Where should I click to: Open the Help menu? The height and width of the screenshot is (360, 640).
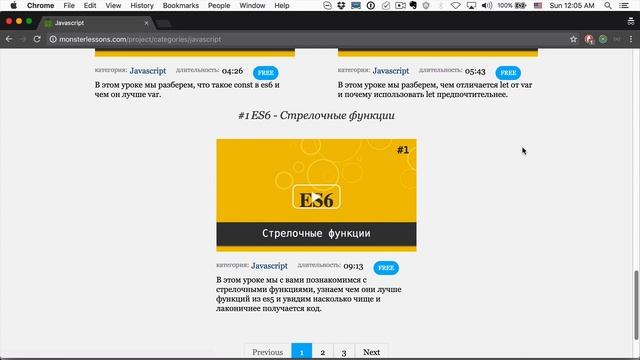click(x=282, y=6)
